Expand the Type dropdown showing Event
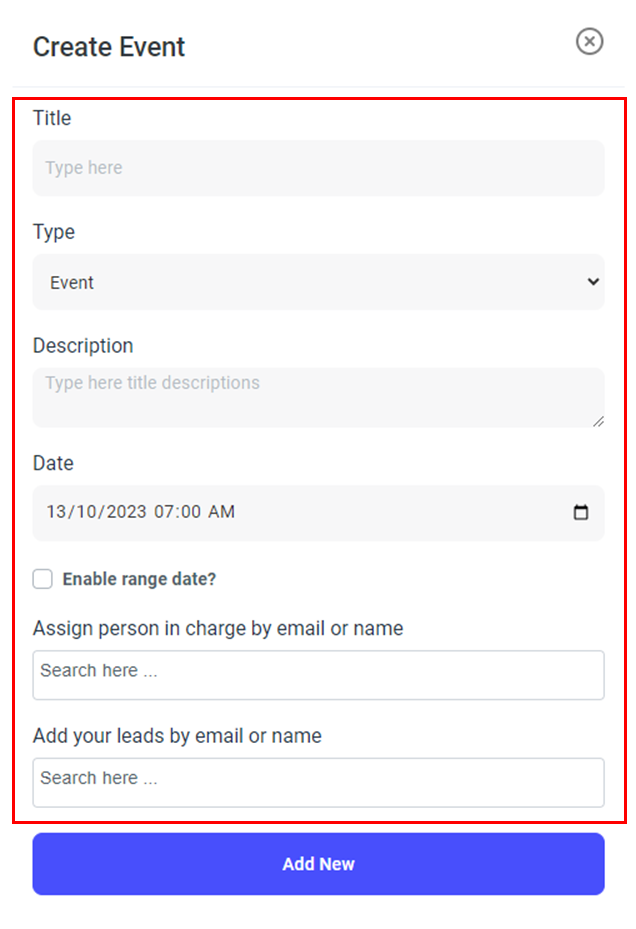Image resolution: width=636 pixels, height=929 pixels. coord(318,282)
